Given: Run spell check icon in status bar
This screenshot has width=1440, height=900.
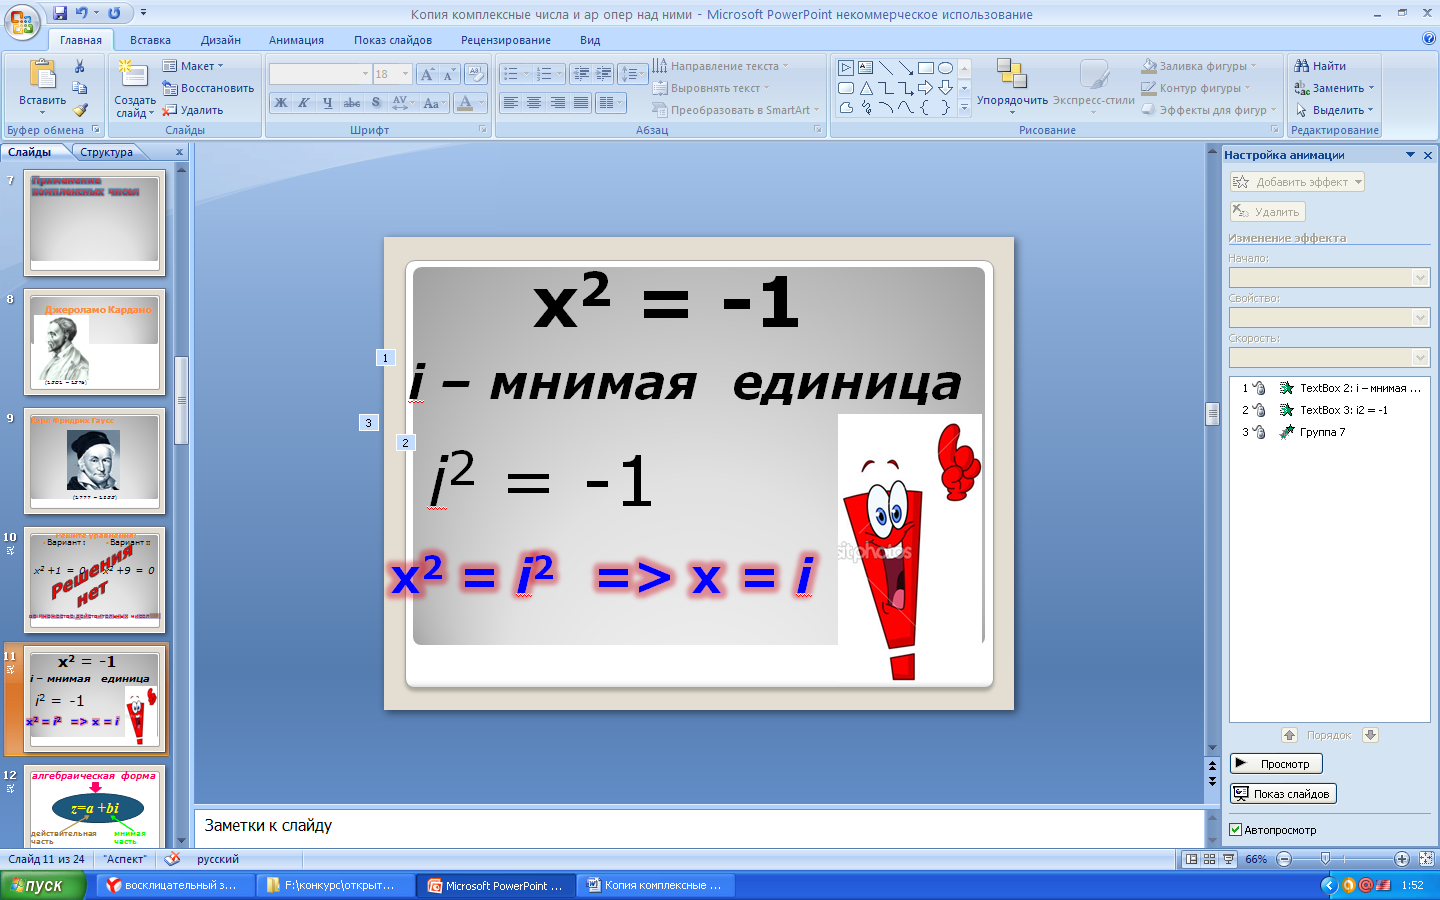Looking at the screenshot, I should [173, 859].
